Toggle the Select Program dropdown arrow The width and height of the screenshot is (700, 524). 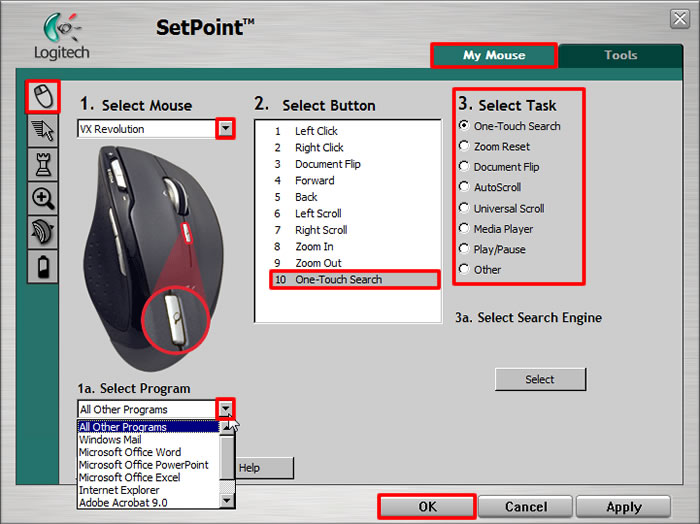226,409
